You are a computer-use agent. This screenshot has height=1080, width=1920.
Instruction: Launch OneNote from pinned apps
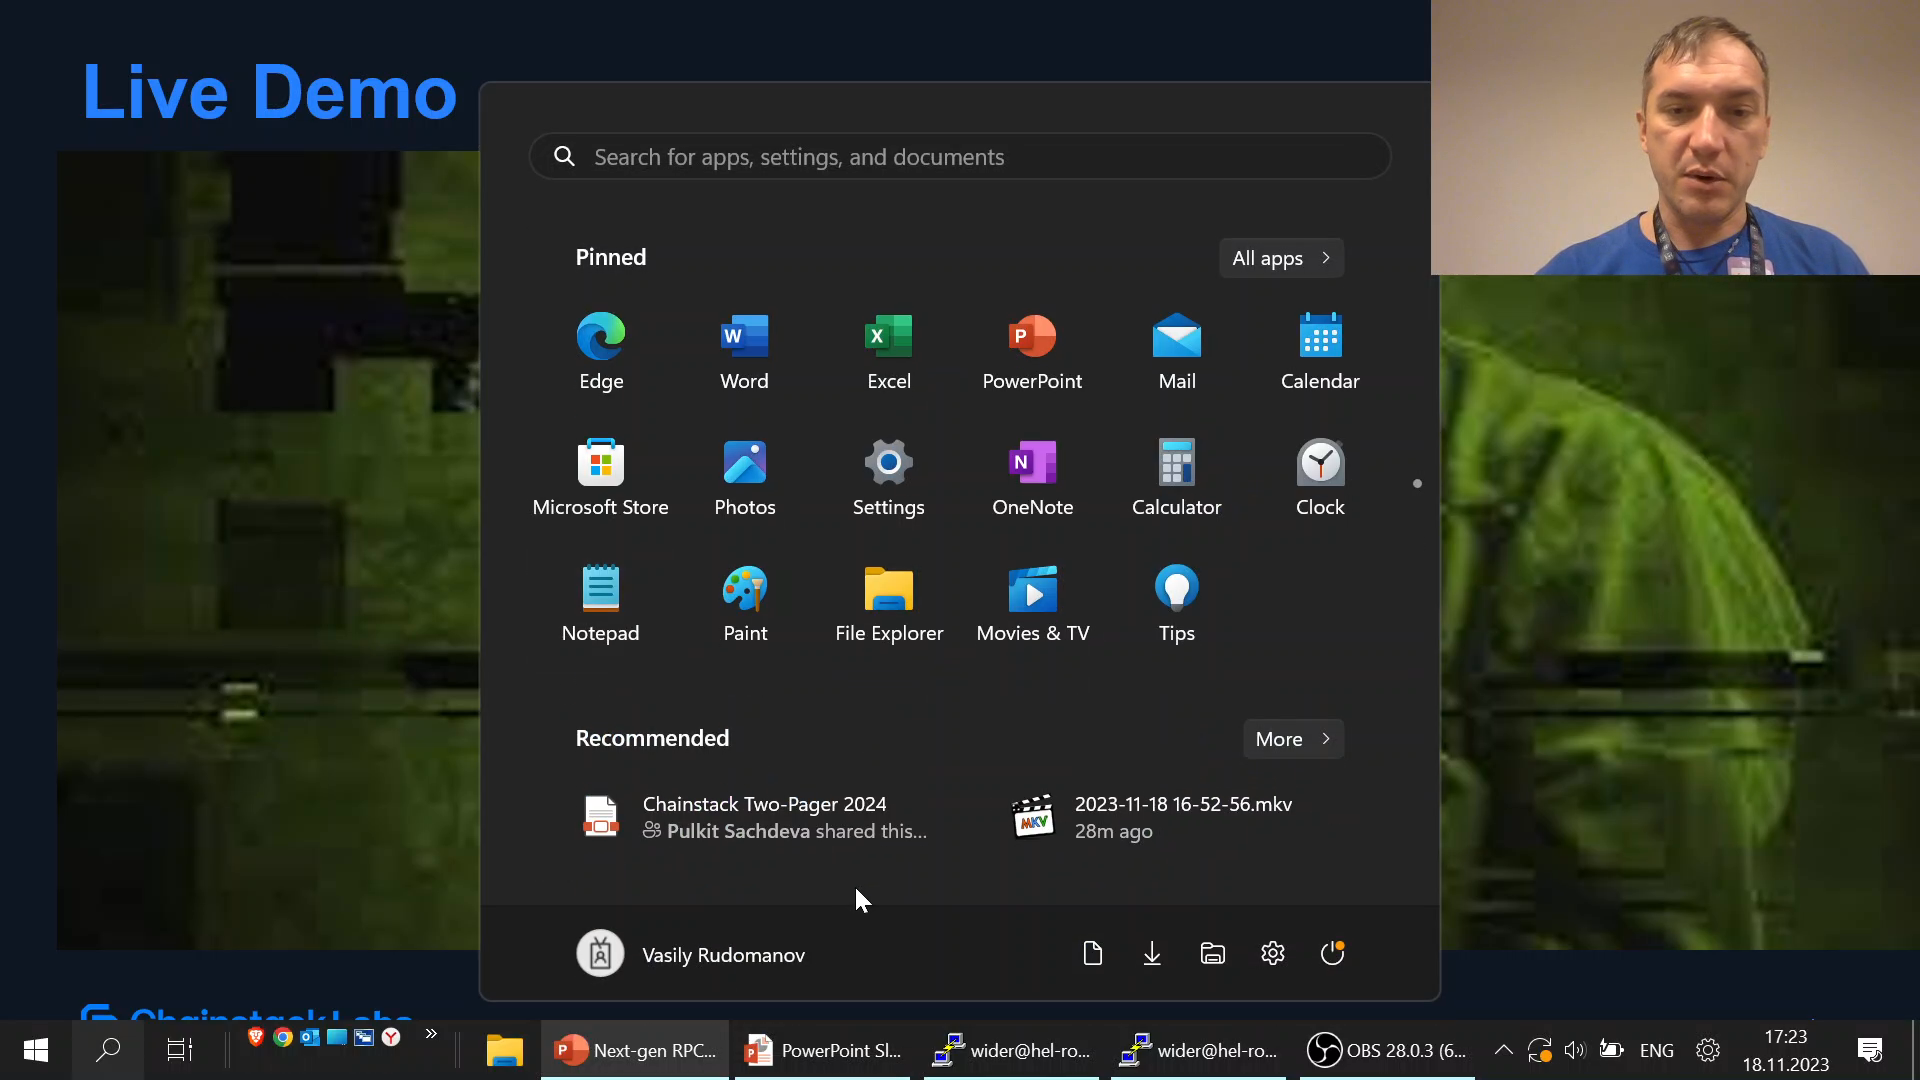click(1032, 478)
